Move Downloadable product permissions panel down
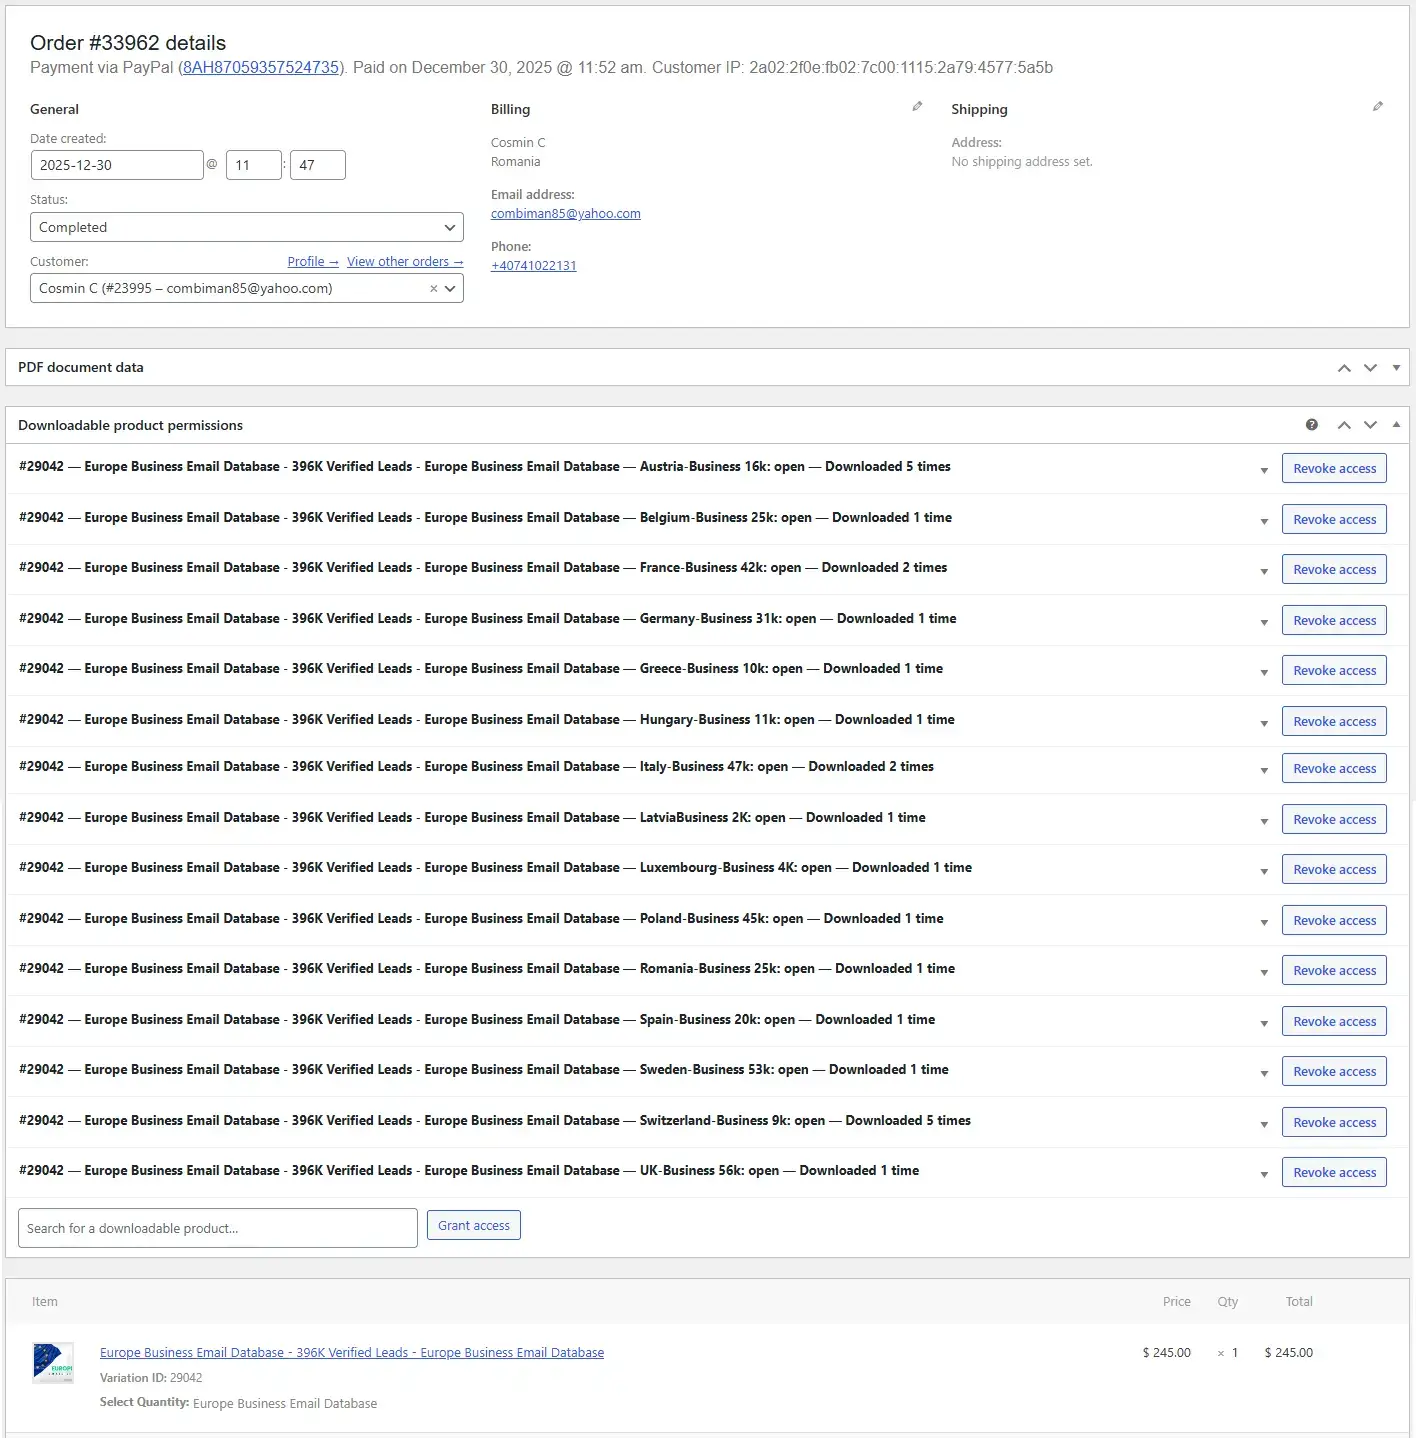 click(x=1370, y=425)
